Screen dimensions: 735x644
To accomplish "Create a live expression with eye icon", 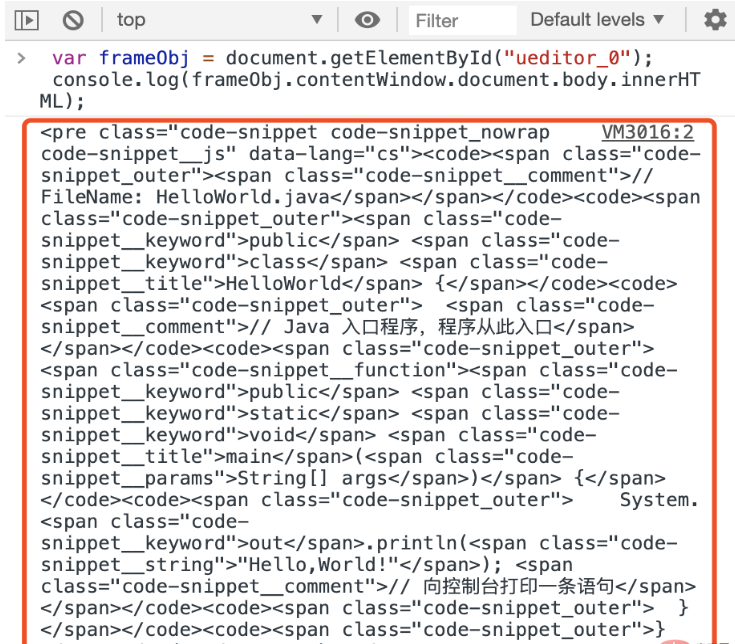I will pyautogui.click(x=368, y=19).
